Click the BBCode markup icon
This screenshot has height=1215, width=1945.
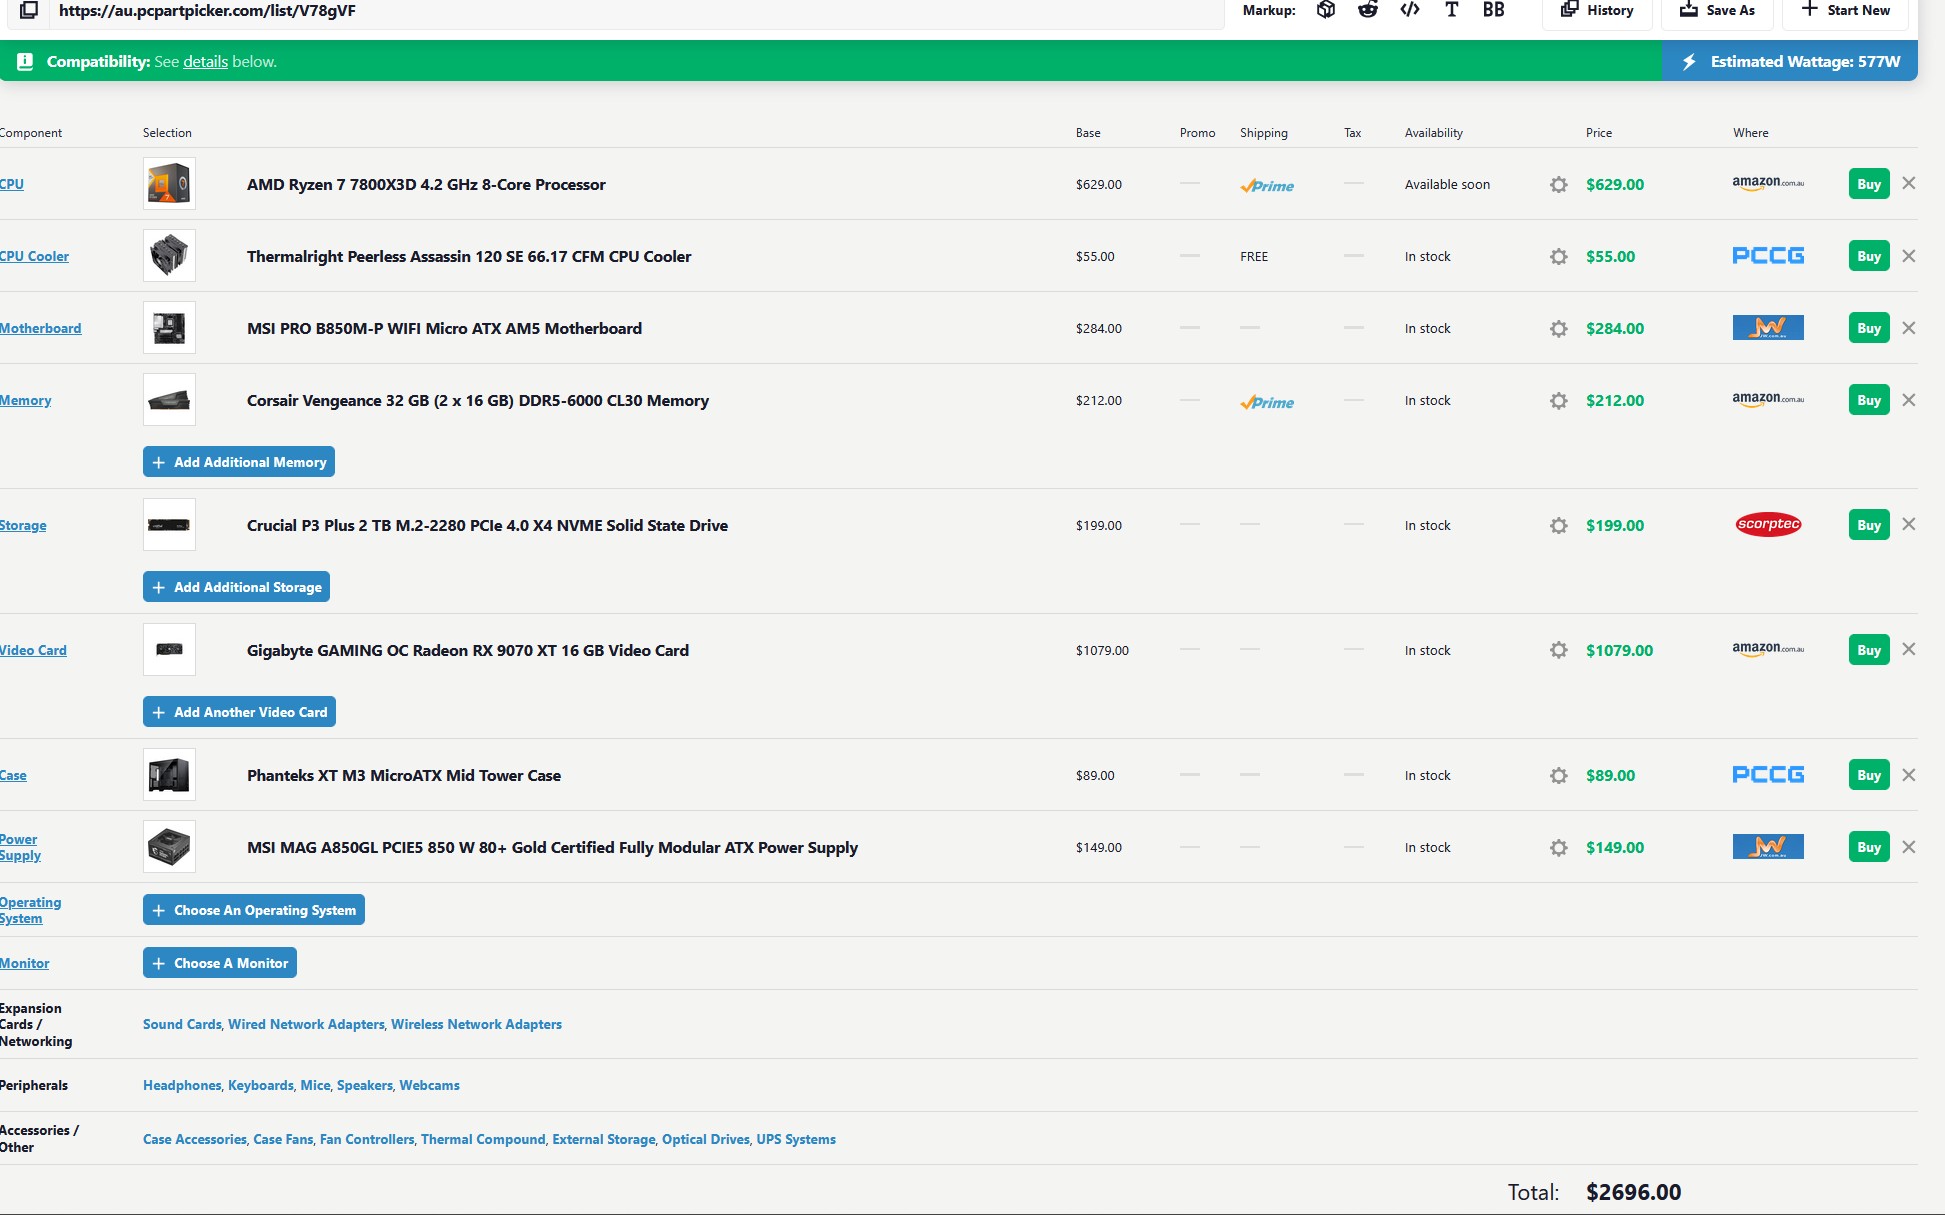click(1493, 10)
